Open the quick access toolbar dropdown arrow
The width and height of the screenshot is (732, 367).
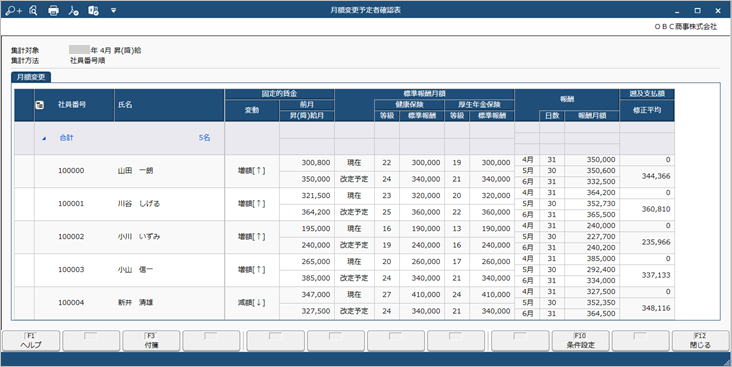tap(113, 10)
